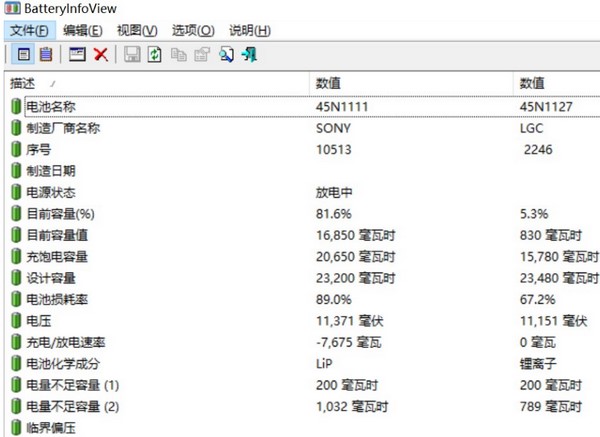Open the 说明(H) help menu
The image size is (600, 437).
pyautogui.click(x=250, y=30)
